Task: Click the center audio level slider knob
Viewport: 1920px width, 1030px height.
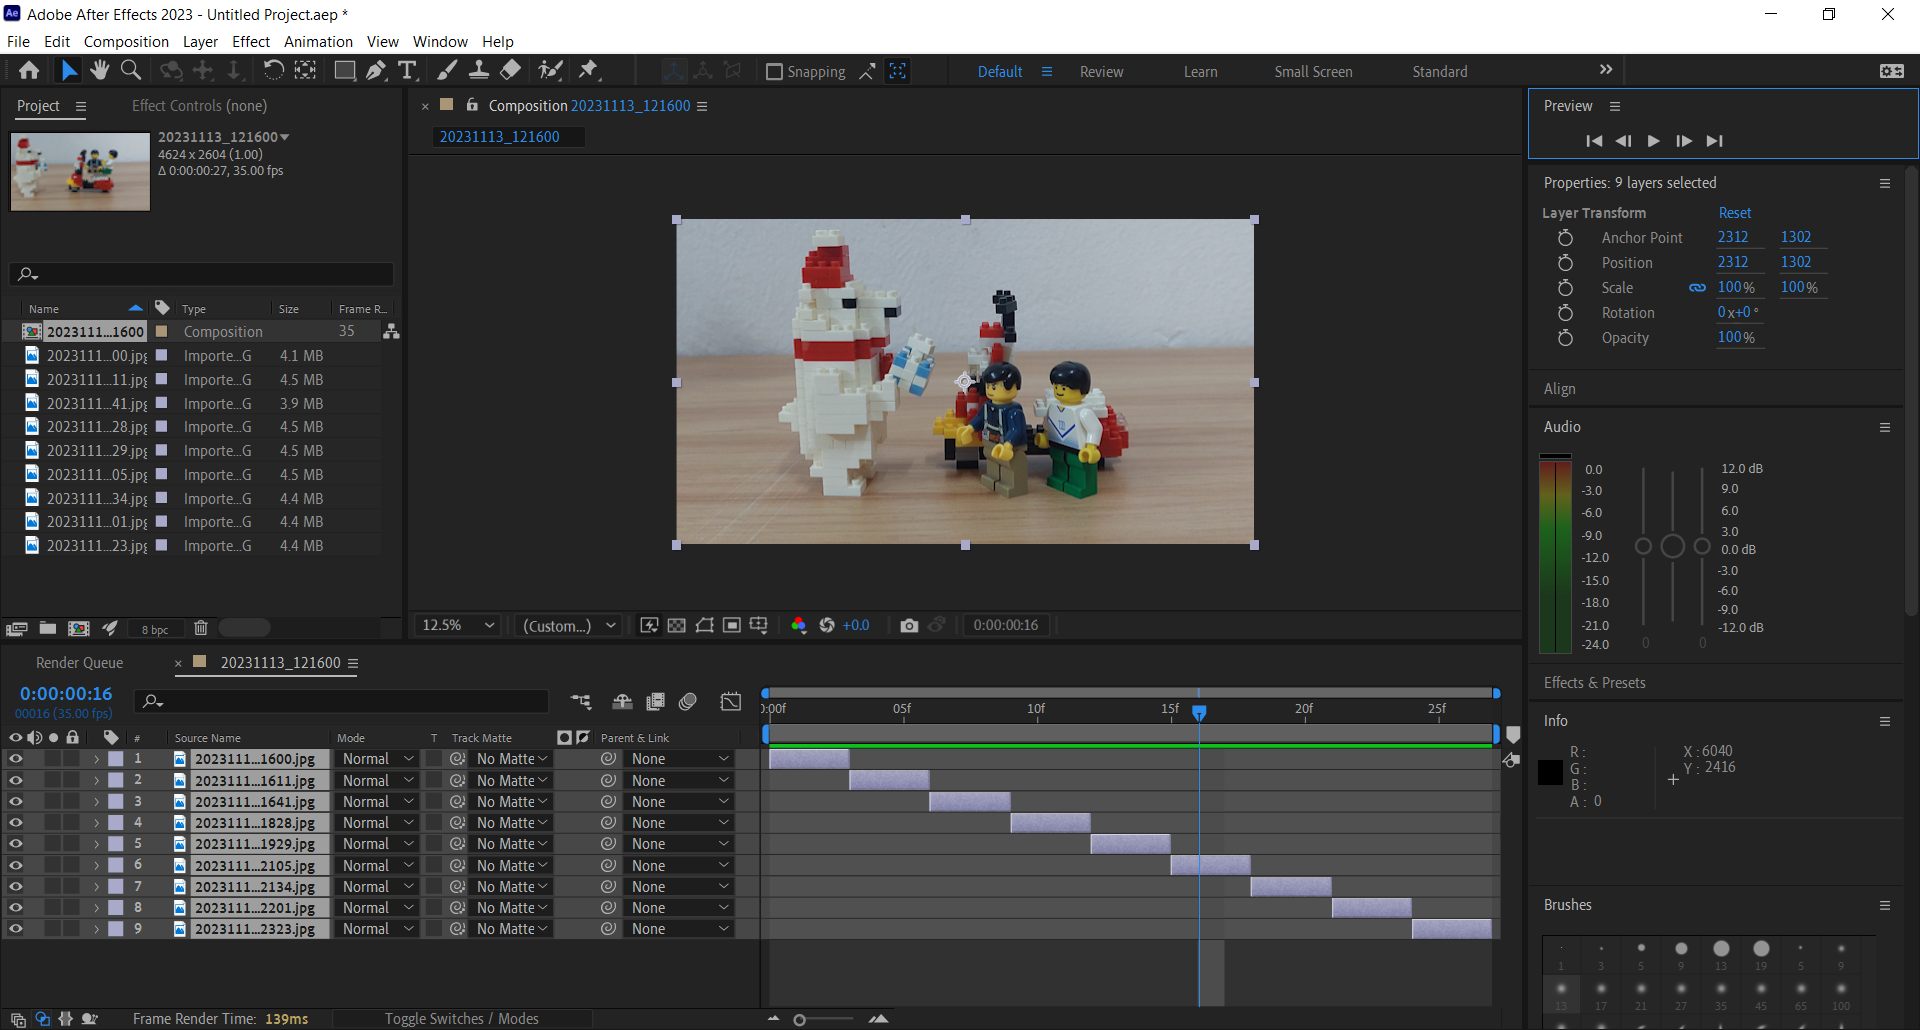Action: coord(1672,546)
